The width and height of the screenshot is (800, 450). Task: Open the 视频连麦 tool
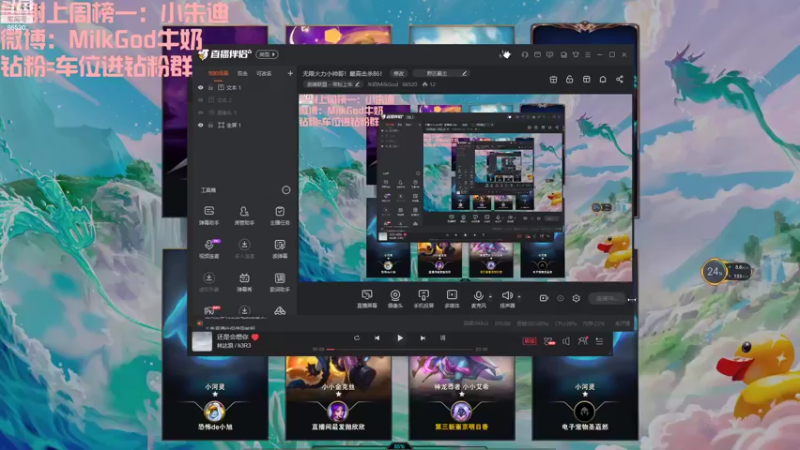209,248
